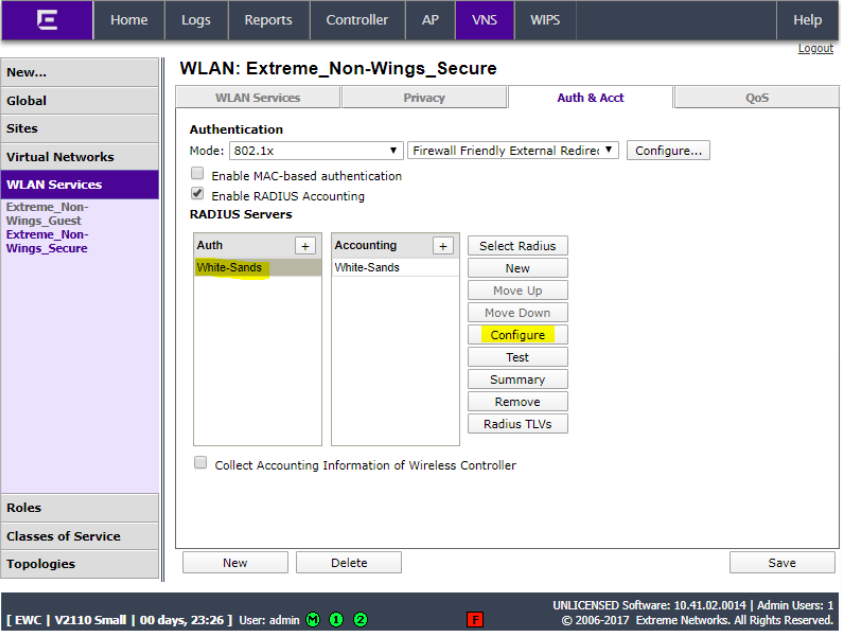Click the green 2 status indicator

(x=360, y=620)
